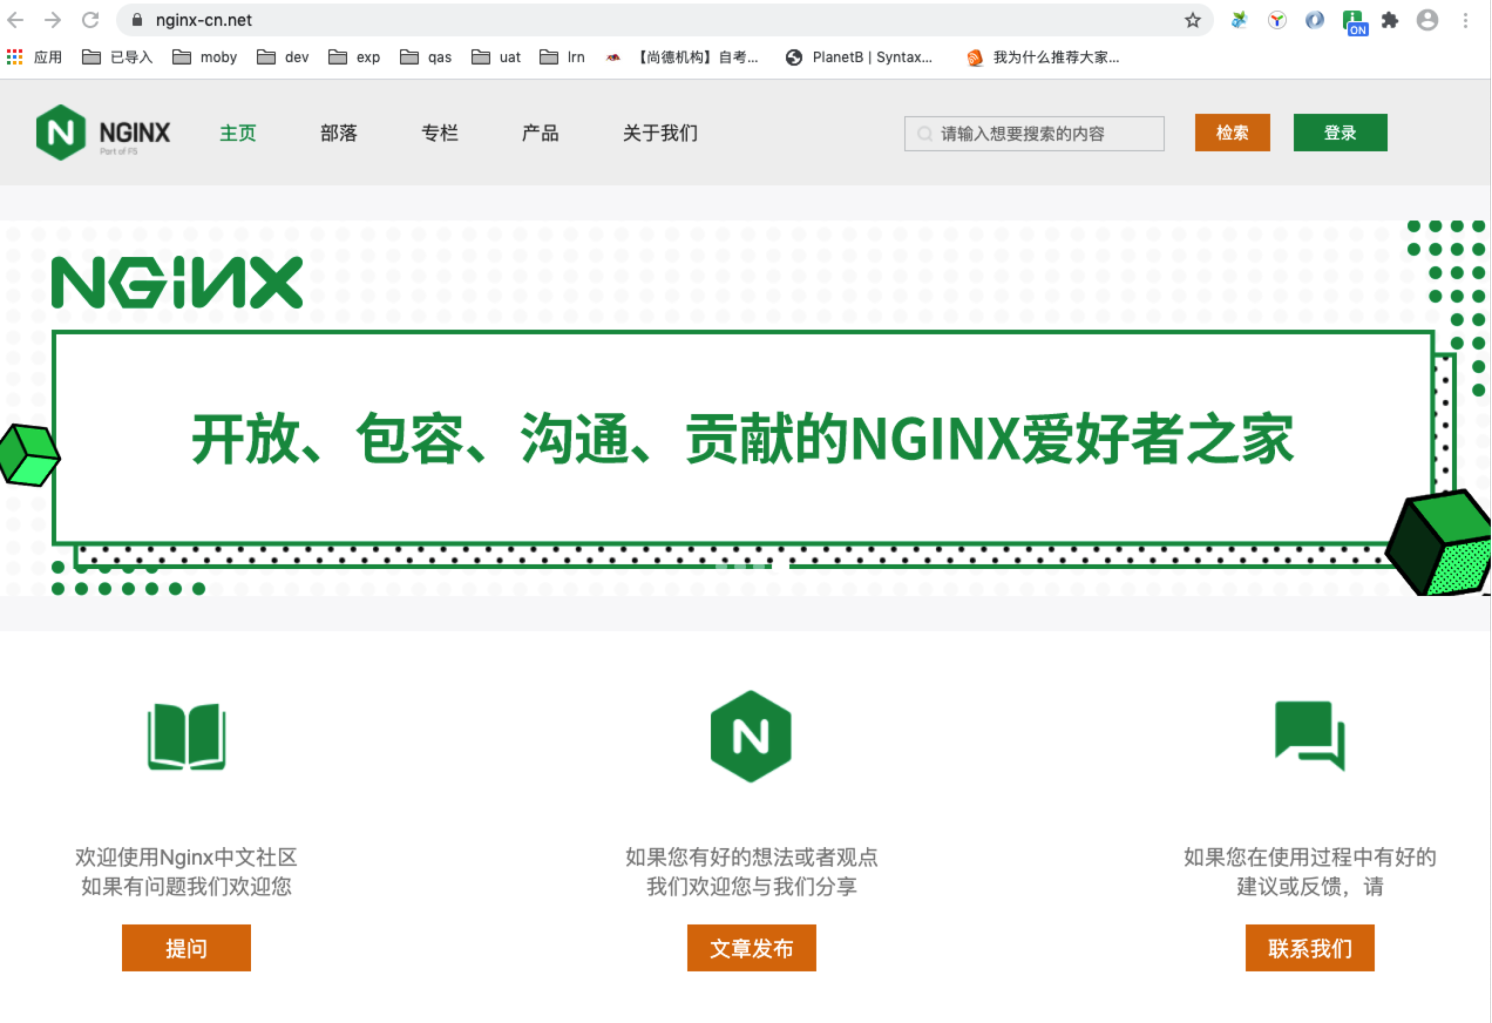1492x1023 pixels.
Task: Click the green chat bubbles icon
Action: coord(1310,735)
